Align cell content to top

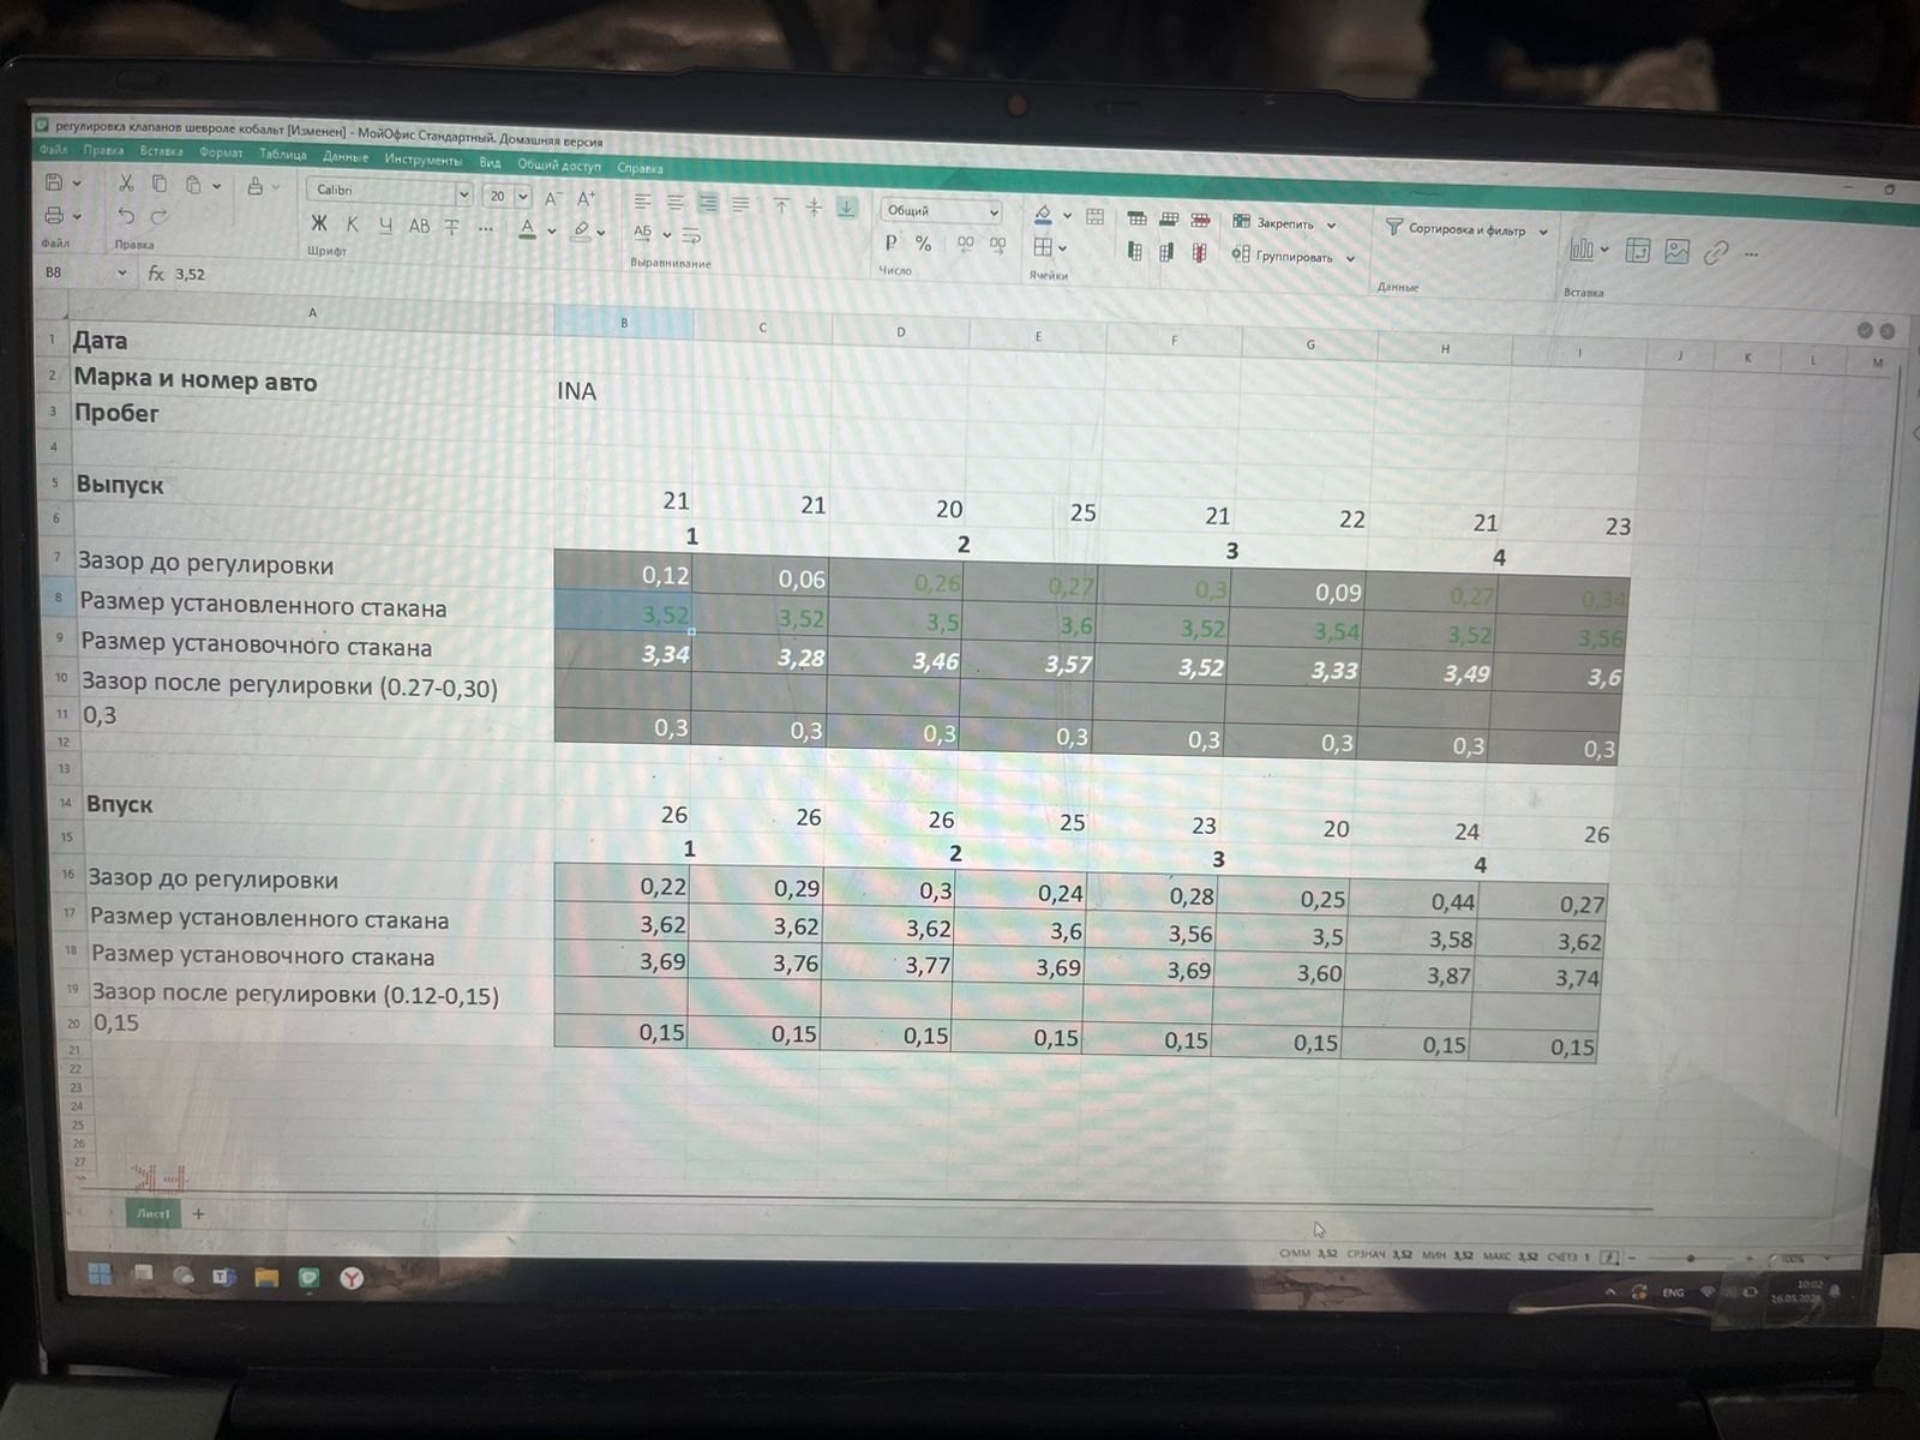[781, 206]
